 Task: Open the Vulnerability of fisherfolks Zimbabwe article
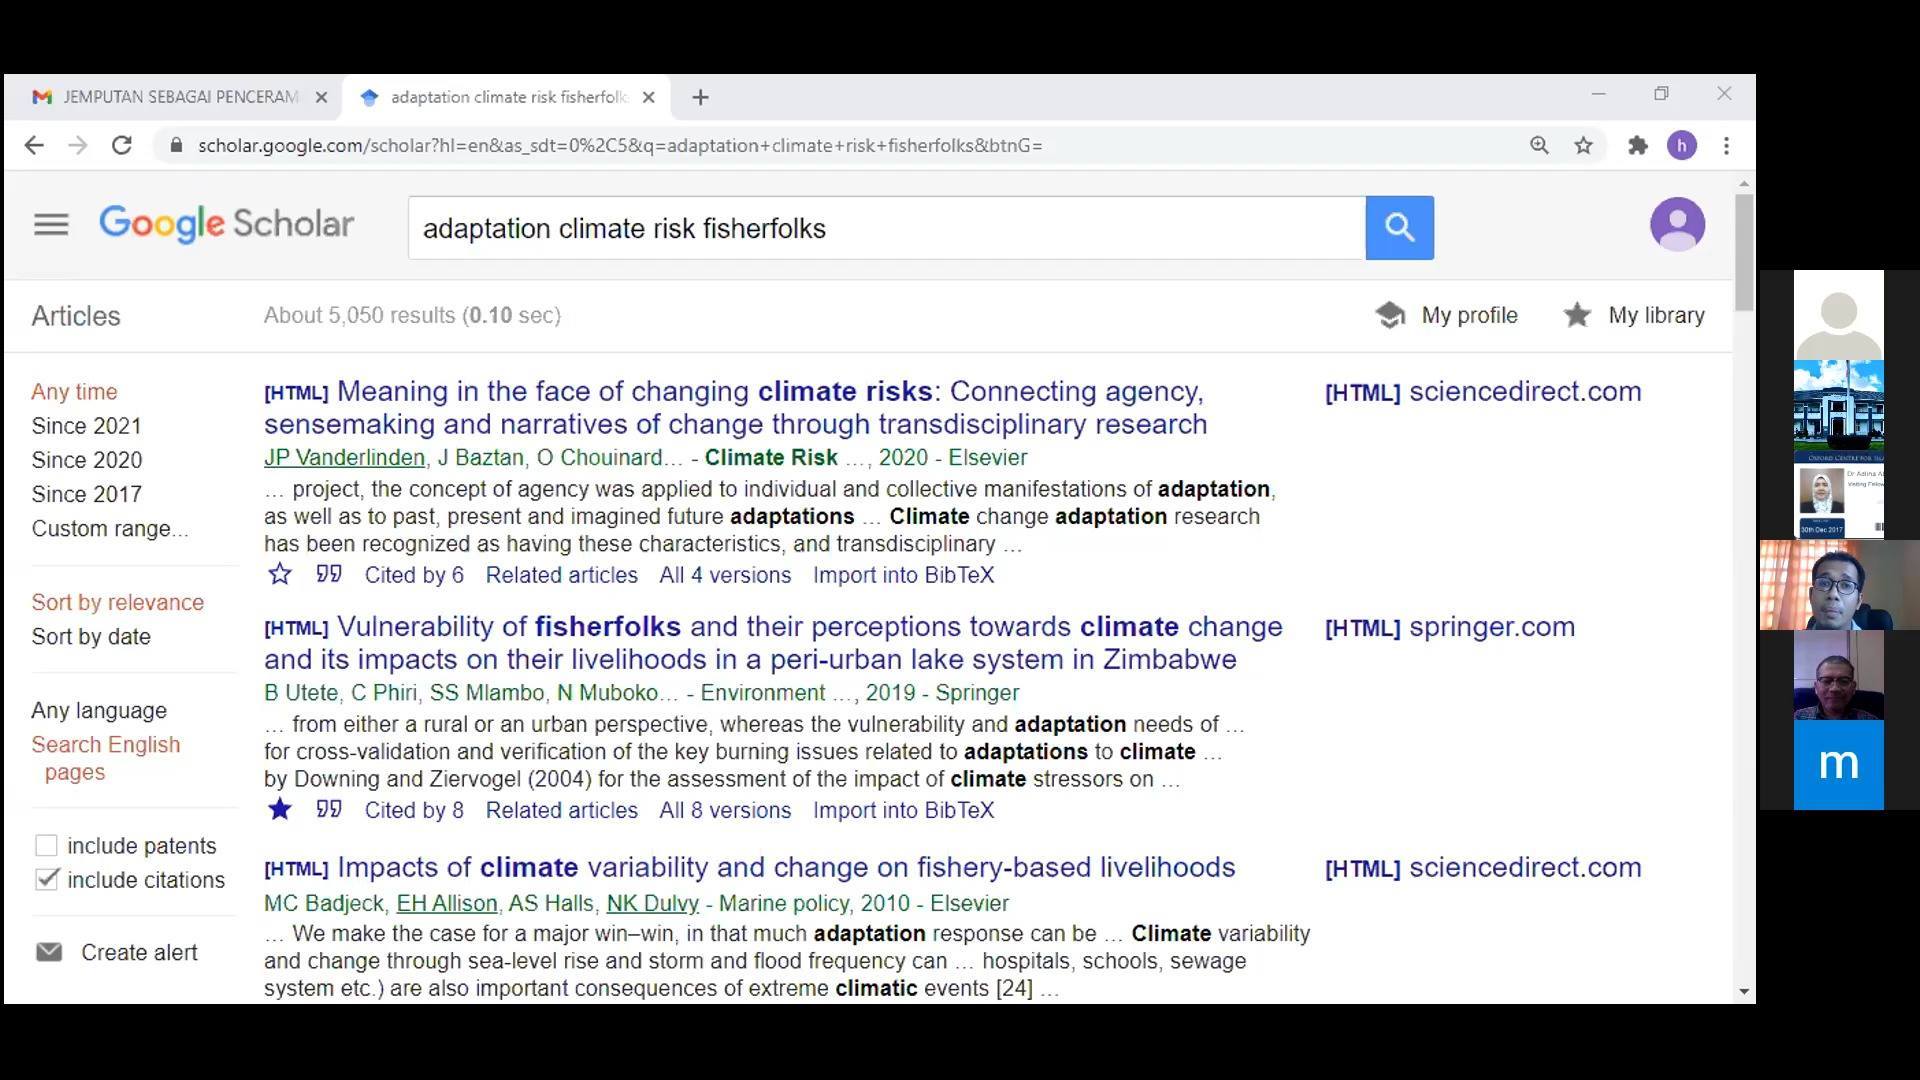point(773,643)
